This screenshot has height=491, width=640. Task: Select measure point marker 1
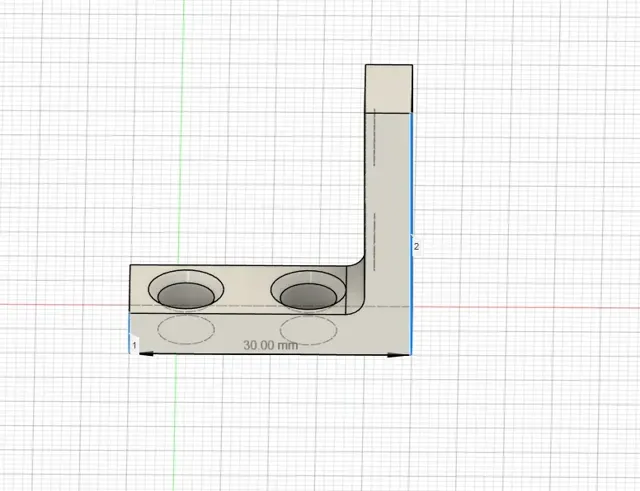[x=134, y=345]
